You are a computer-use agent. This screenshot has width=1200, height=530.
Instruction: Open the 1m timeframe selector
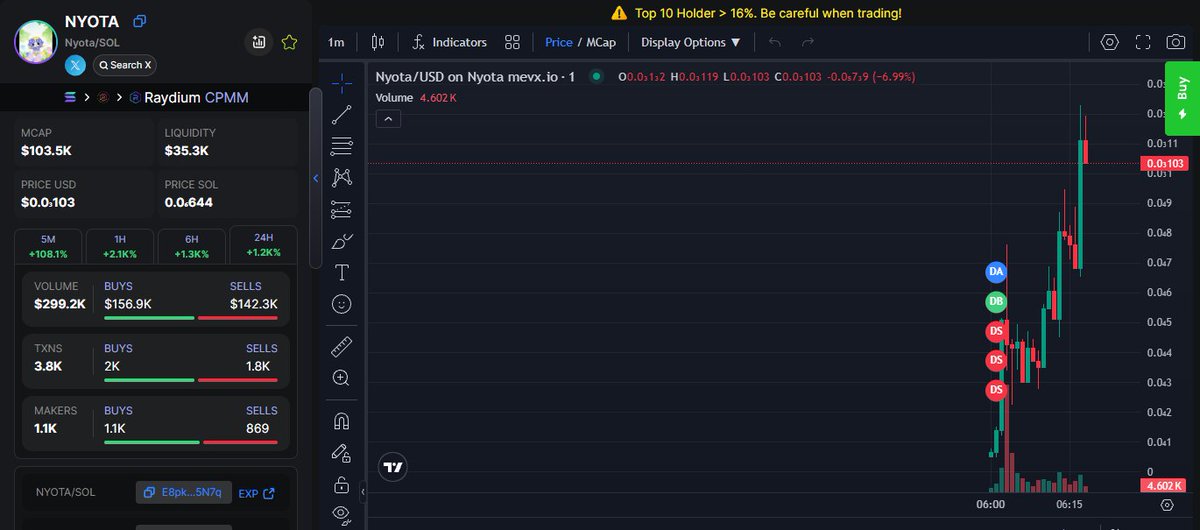coord(336,42)
